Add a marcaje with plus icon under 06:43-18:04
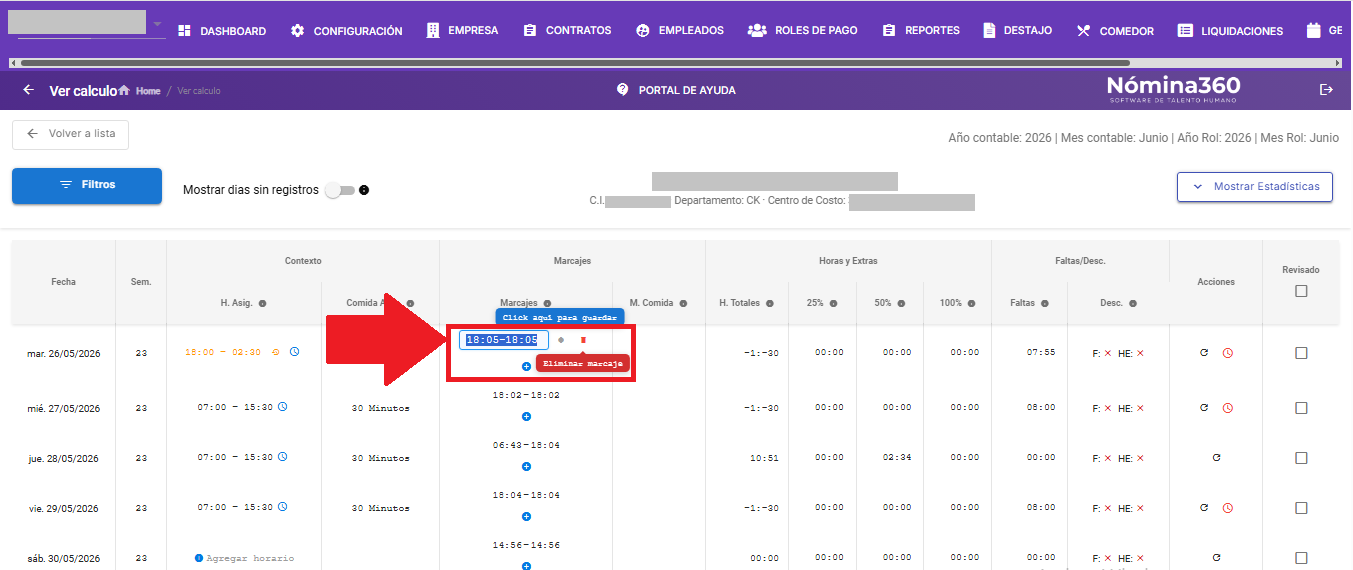The width and height of the screenshot is (1353, 570). tap(526, 467)
